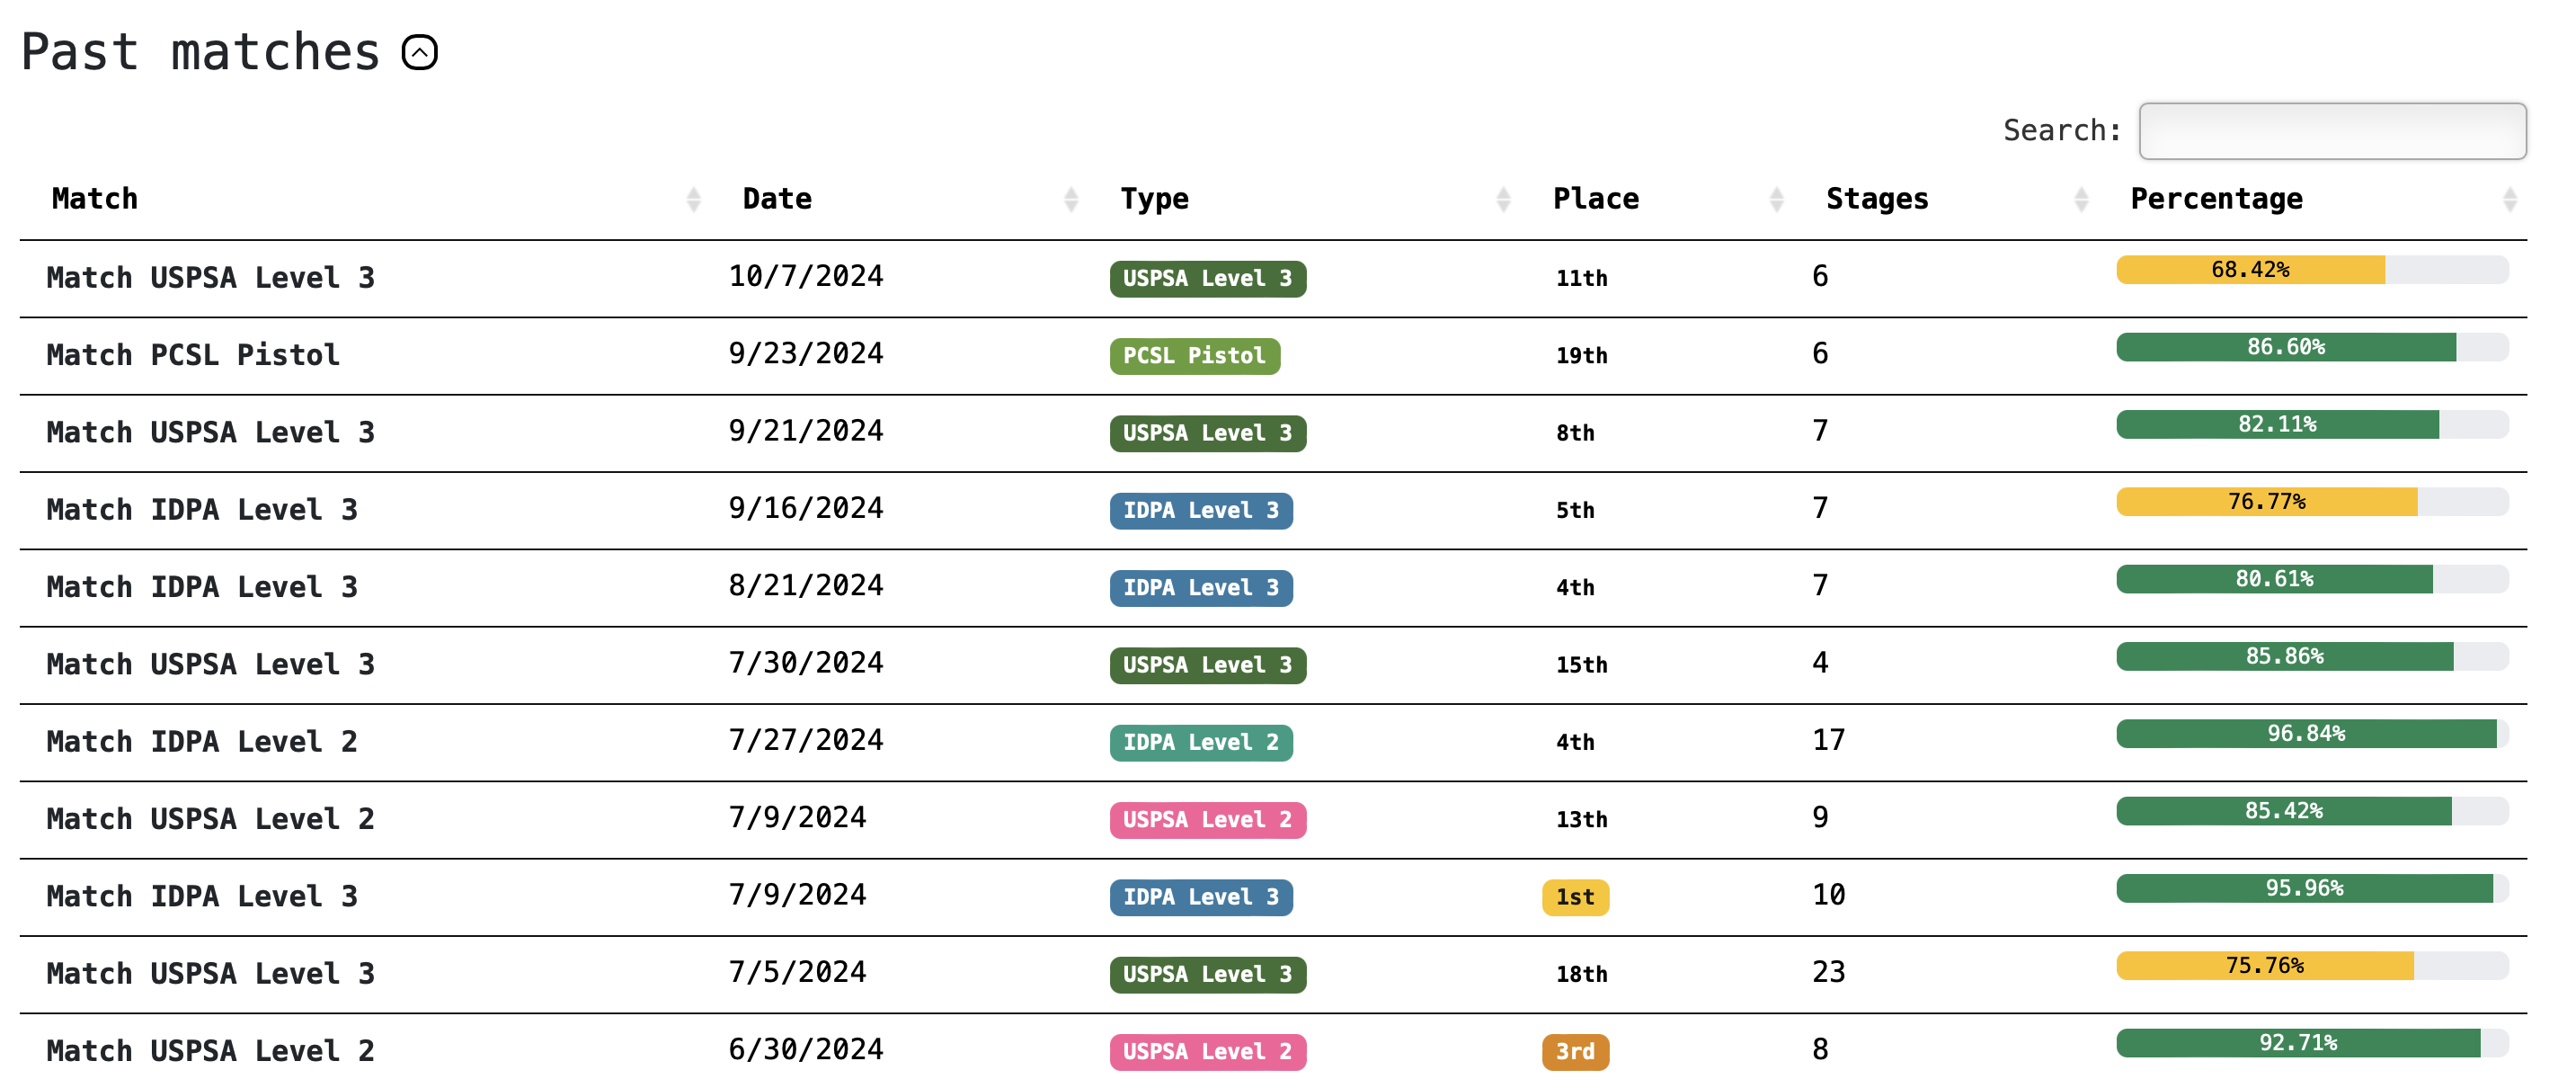This screenshot has height=1088, width=2576.
Task: Open Match IDPA Level 3 with 1st place
Action: (202, 896)
